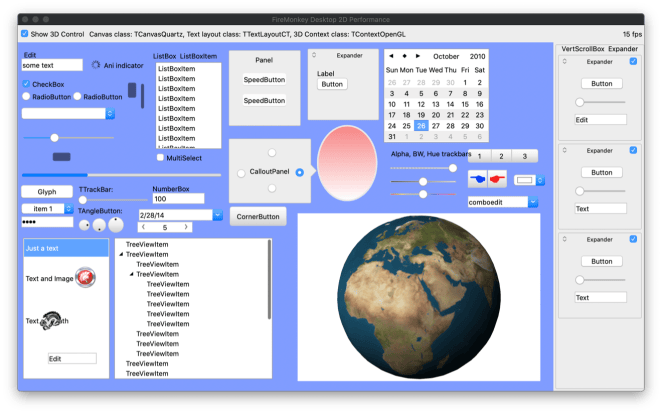Select the bottom CalloutPanel radio button

272,188
